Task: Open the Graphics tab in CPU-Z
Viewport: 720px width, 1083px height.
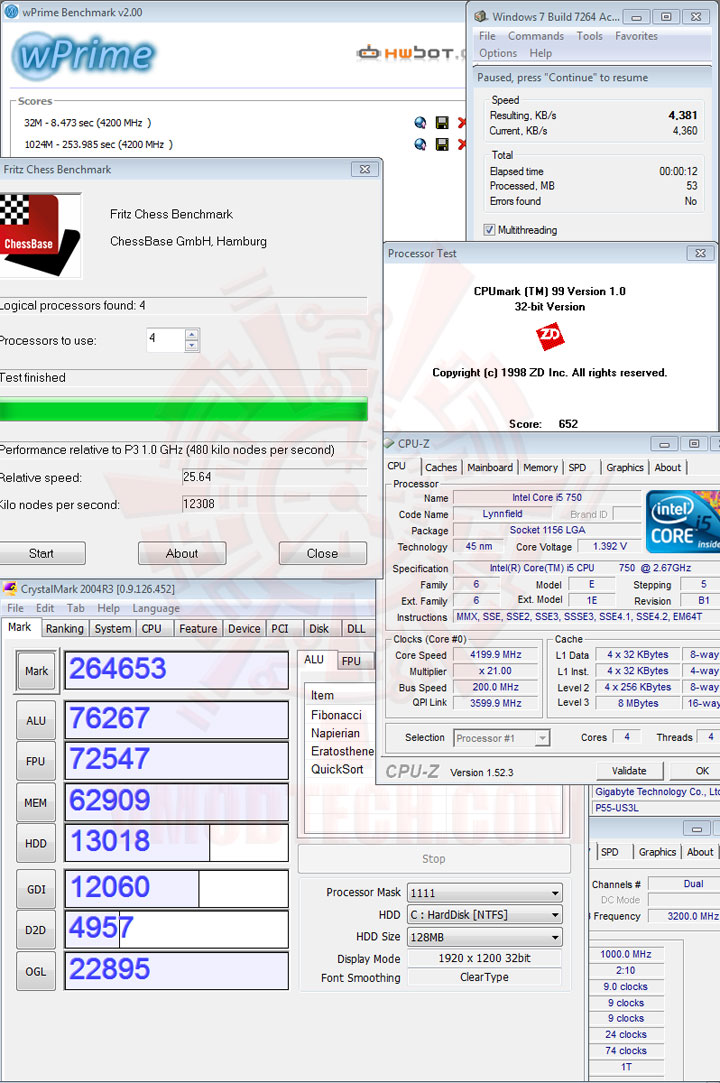Action: 625,468
